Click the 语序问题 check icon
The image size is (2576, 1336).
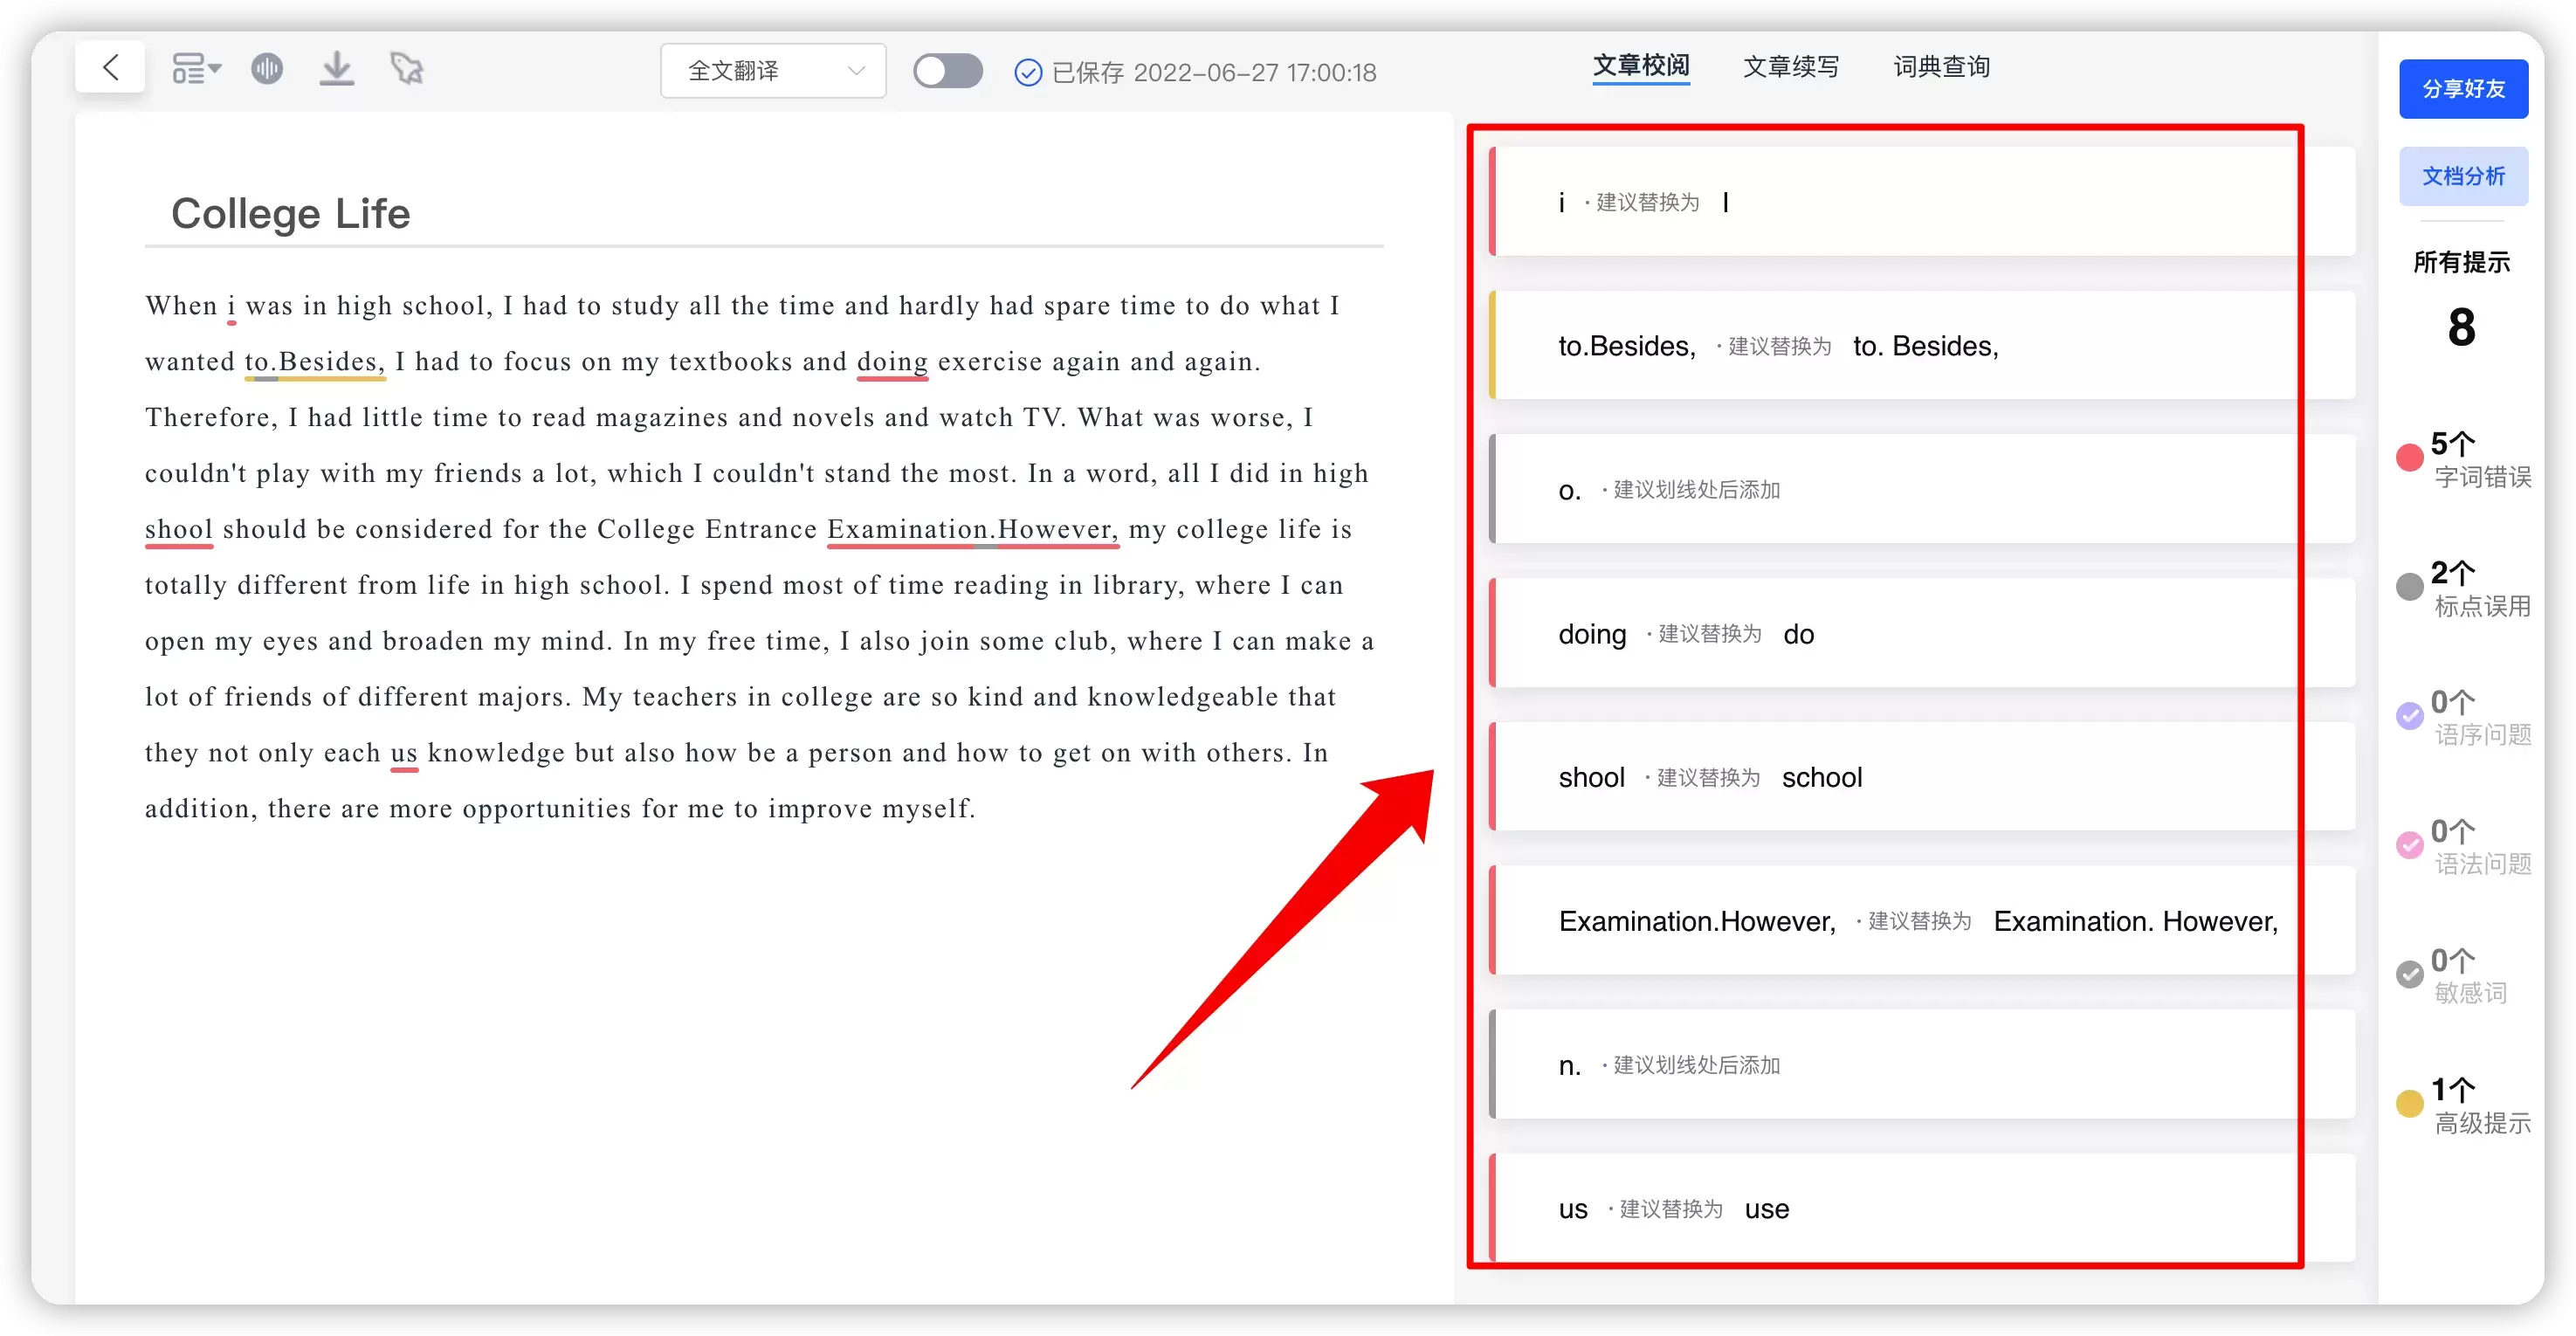(2410, 716)
